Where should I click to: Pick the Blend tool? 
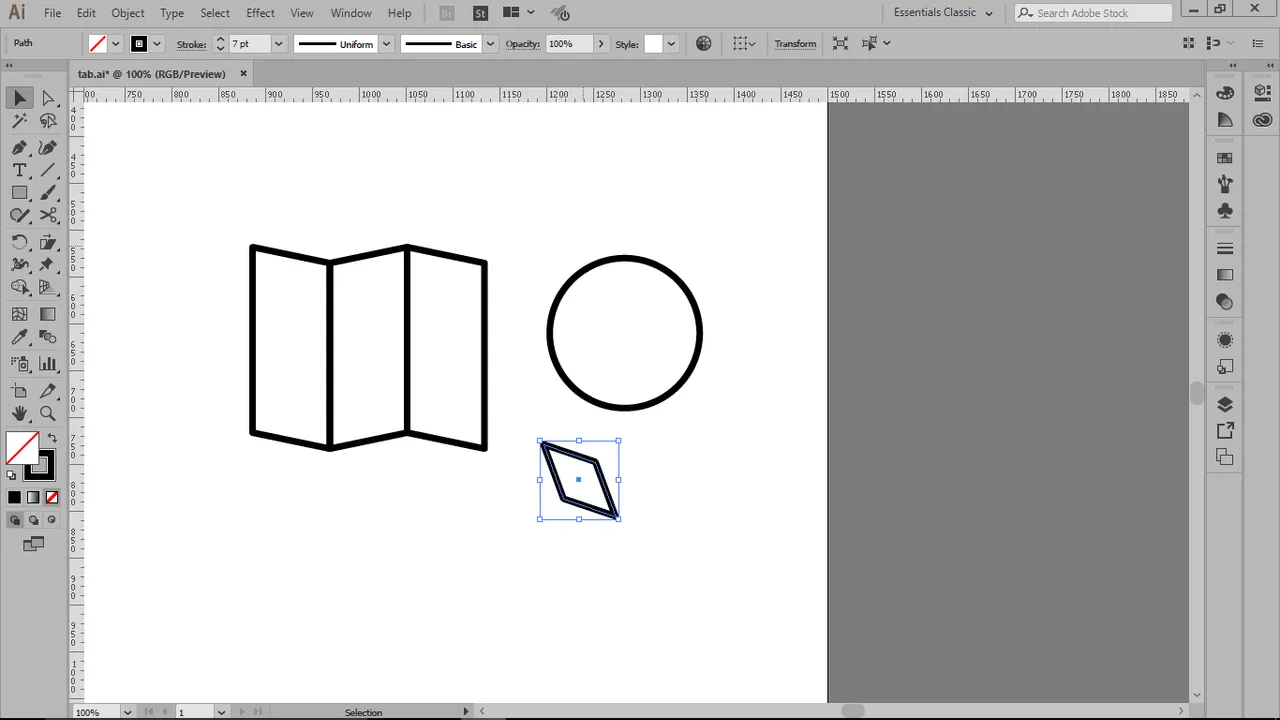(47, 339)
